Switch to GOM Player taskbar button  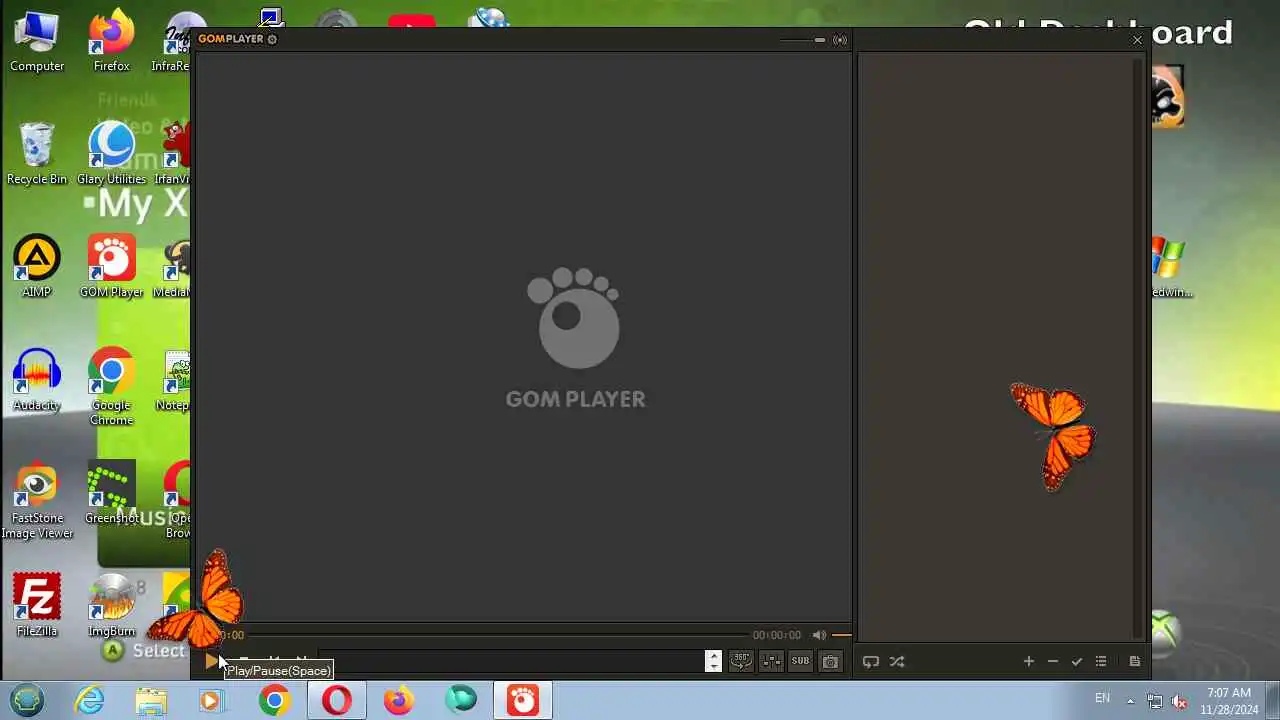click(x=523, y=700)
